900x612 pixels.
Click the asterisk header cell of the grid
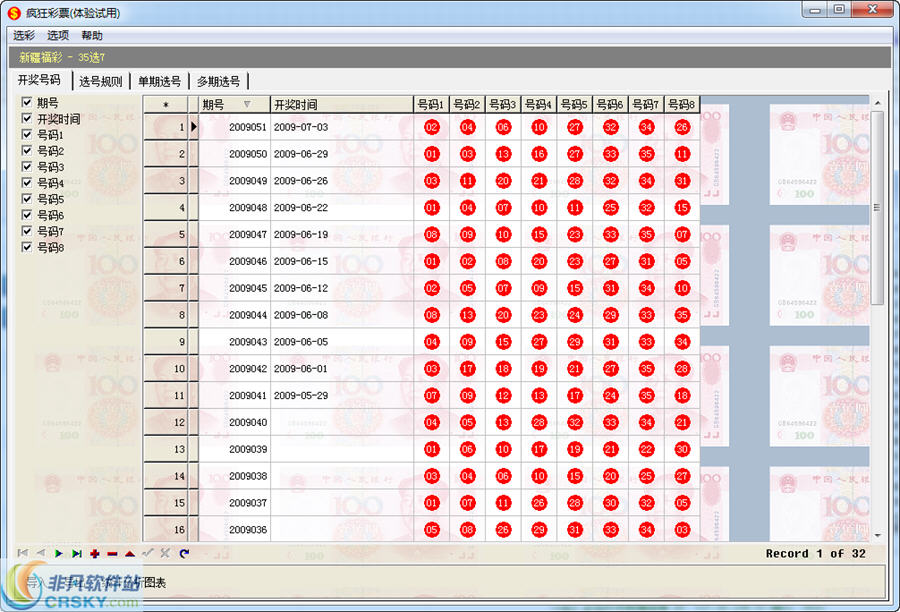[165, 104]
